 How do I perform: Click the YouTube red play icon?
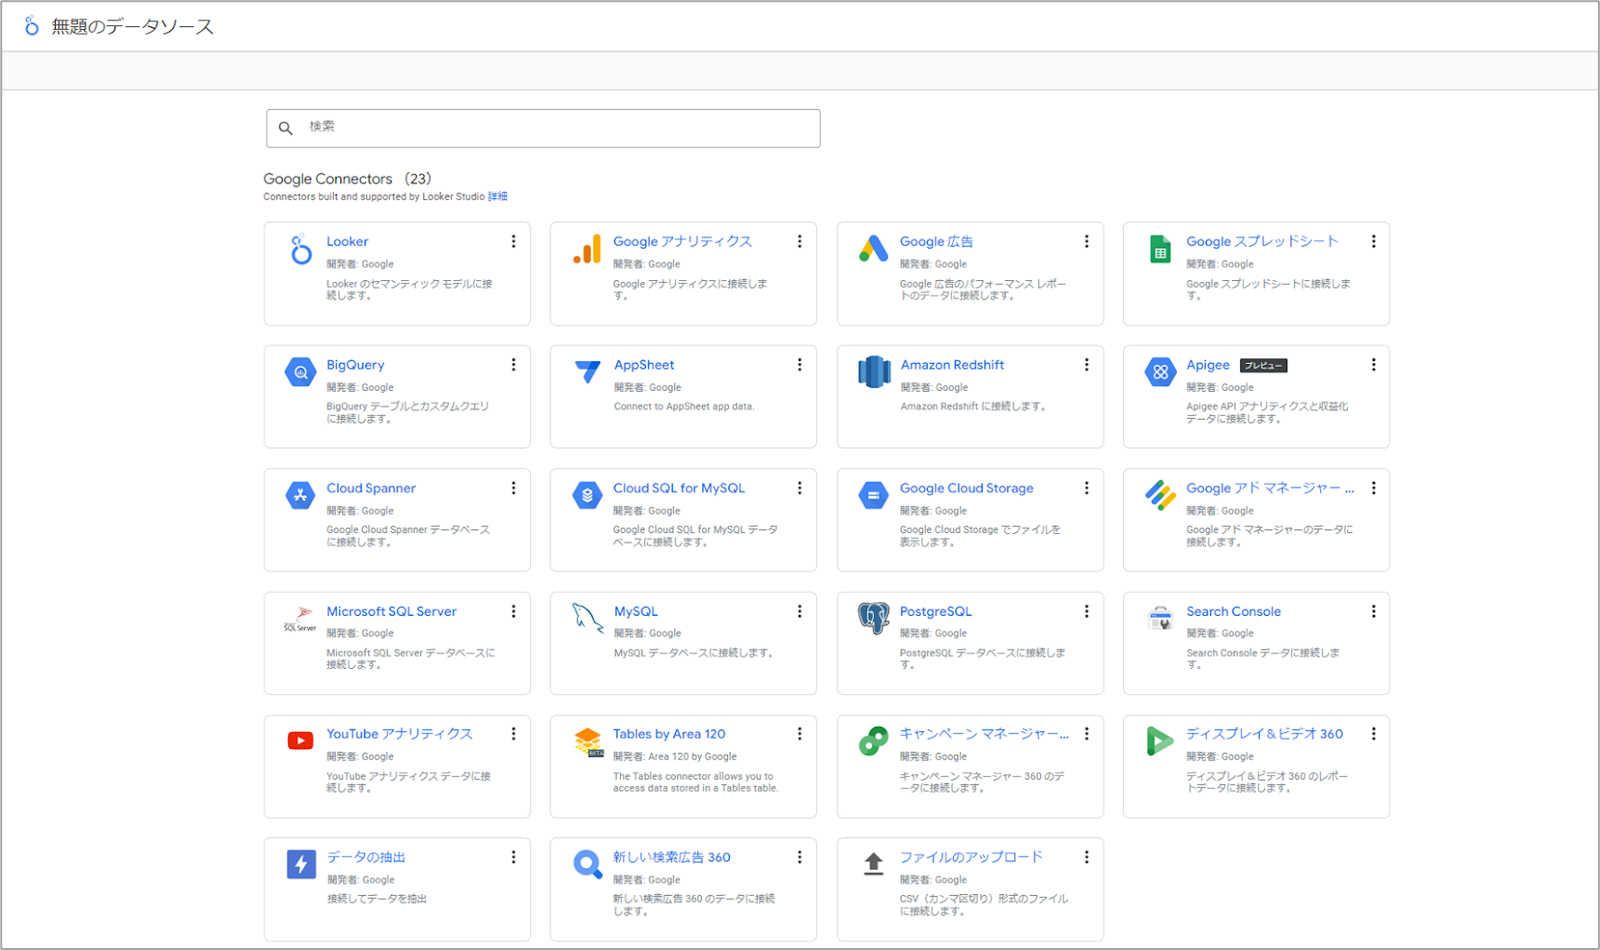coord(301,741)
